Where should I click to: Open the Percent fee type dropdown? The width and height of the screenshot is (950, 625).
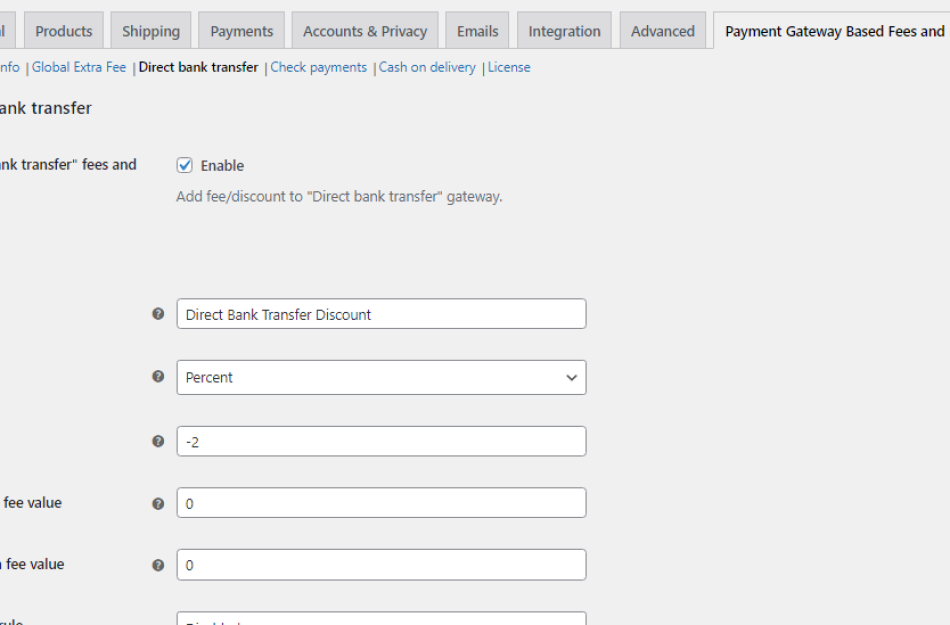(x=380, y=377)
